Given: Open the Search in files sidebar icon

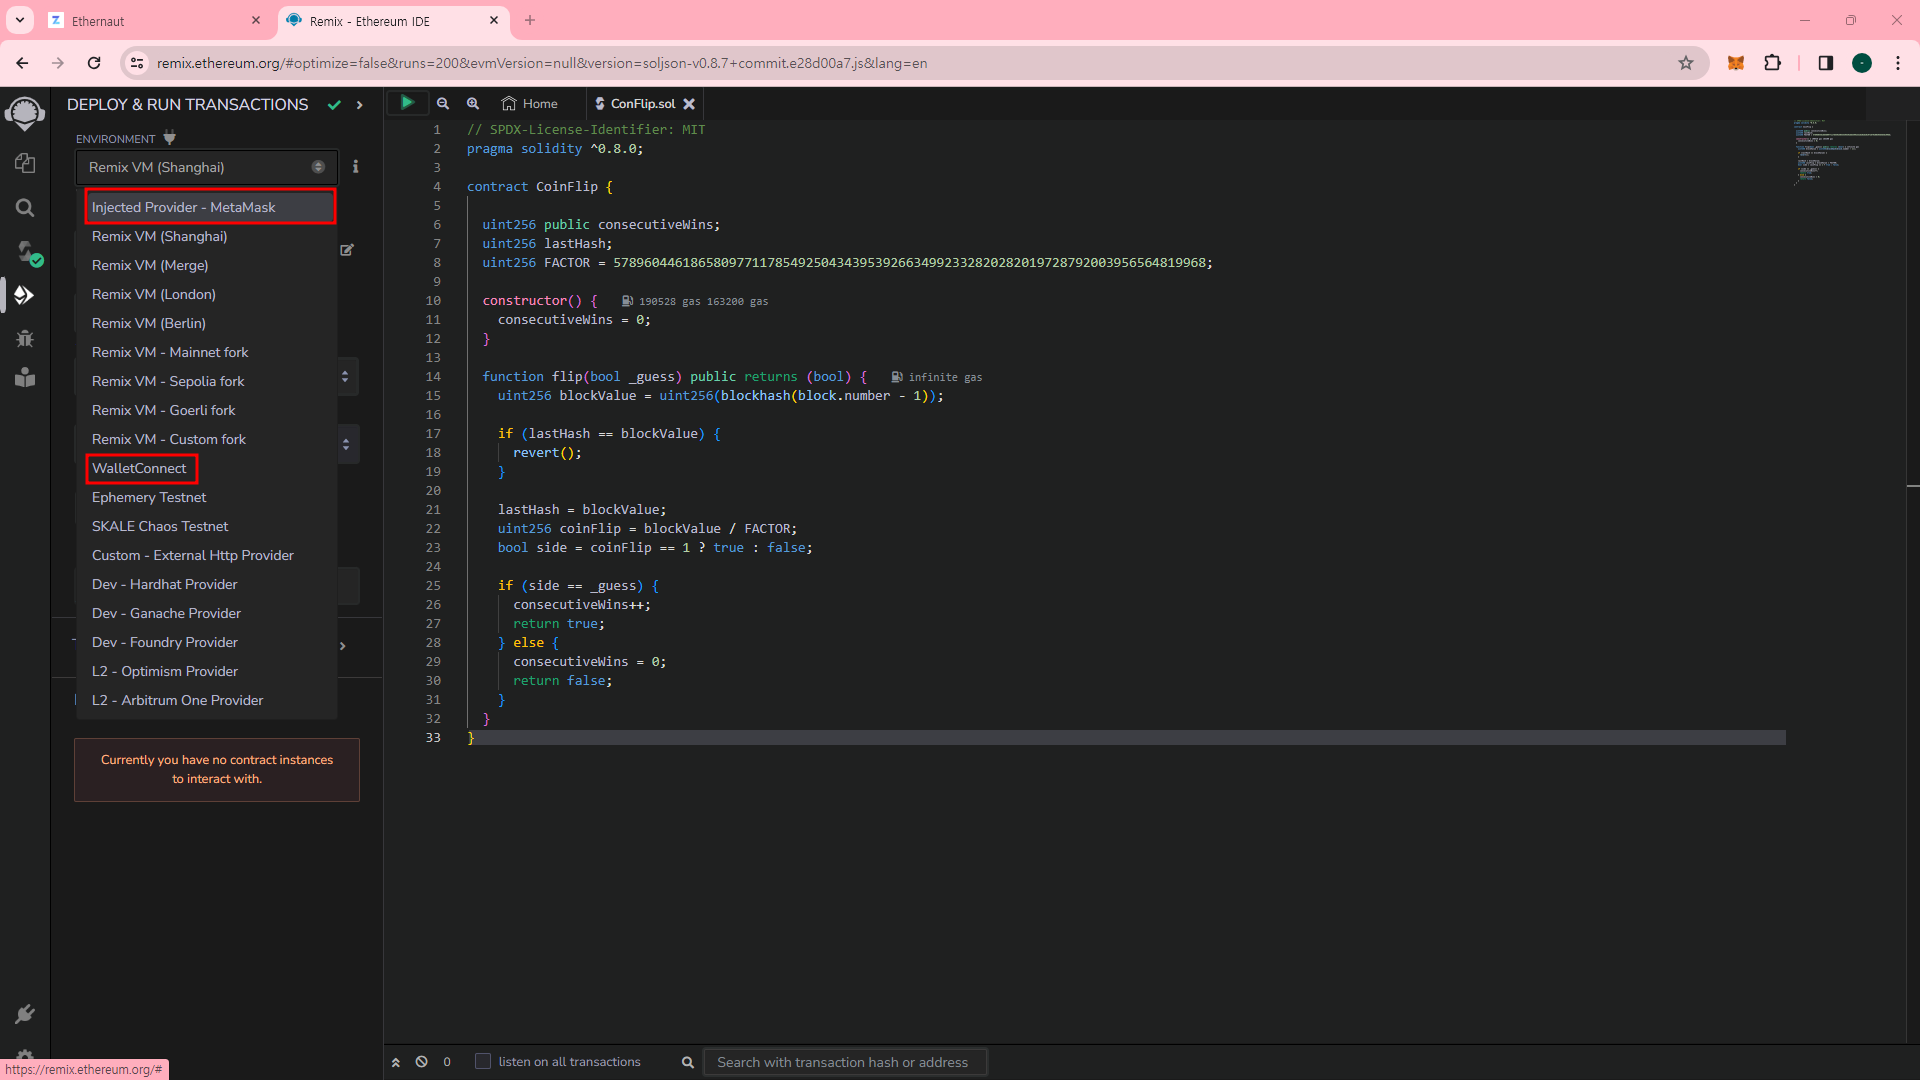Looking at the screenshot, I should pos(25,208).
